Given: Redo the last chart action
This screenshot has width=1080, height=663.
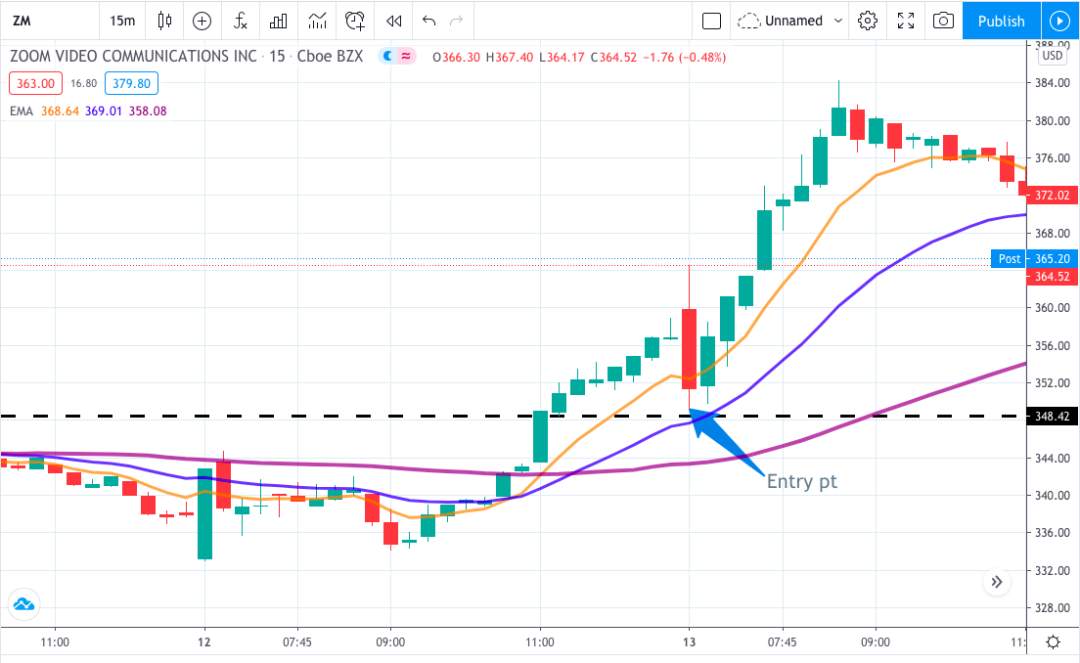Looking at the screenshot, I should point(456,21).
